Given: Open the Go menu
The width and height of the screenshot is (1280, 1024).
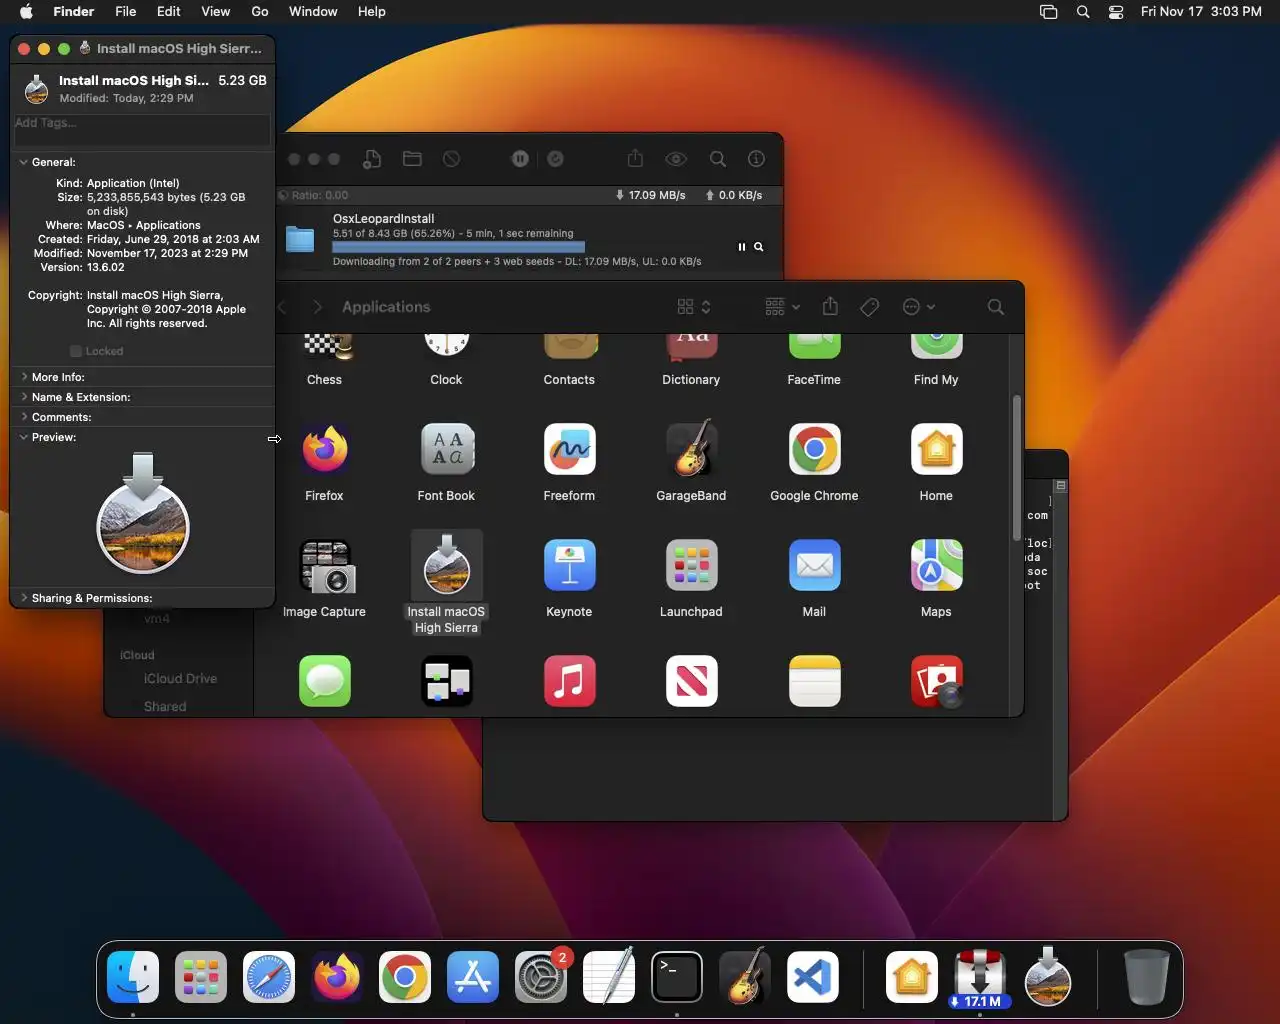Looking at the screenshot, I should 260,11.
